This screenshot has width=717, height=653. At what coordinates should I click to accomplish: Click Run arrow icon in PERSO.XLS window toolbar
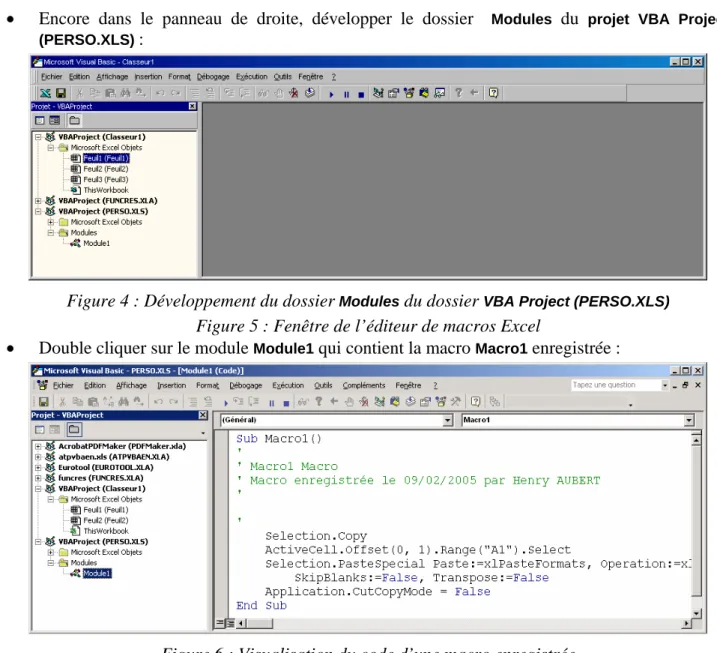pos(225,403)
